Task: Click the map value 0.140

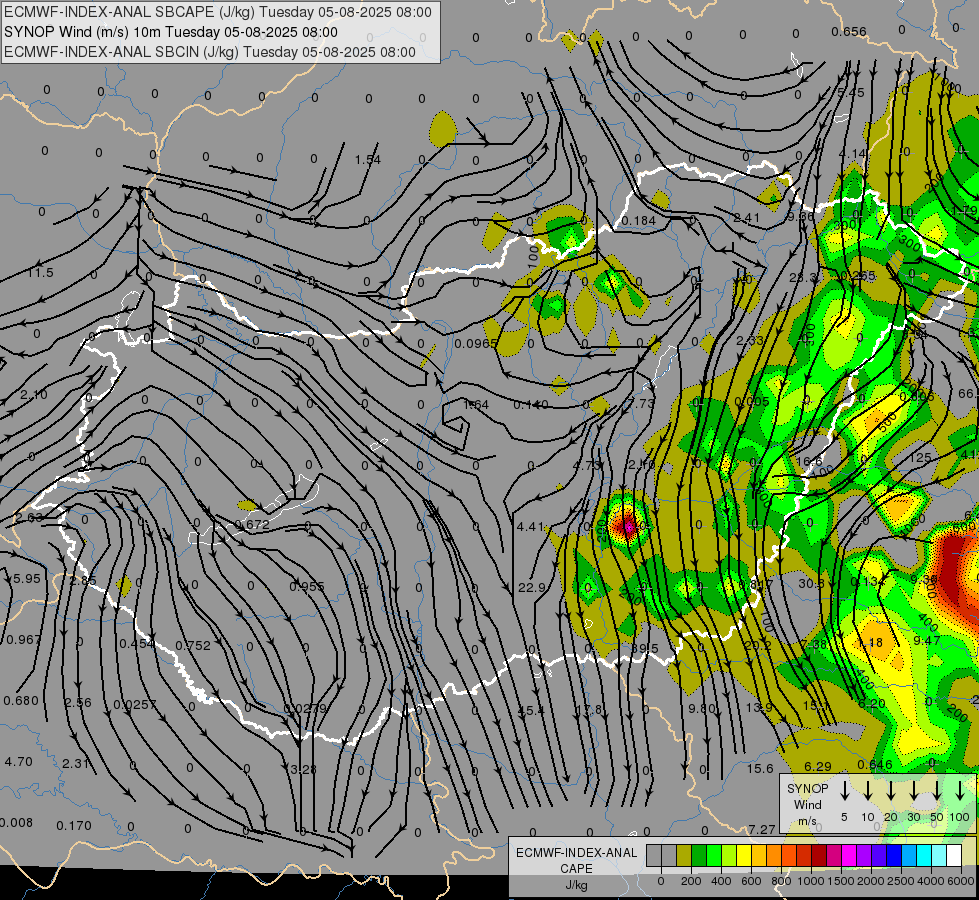Action: (531, 404)
